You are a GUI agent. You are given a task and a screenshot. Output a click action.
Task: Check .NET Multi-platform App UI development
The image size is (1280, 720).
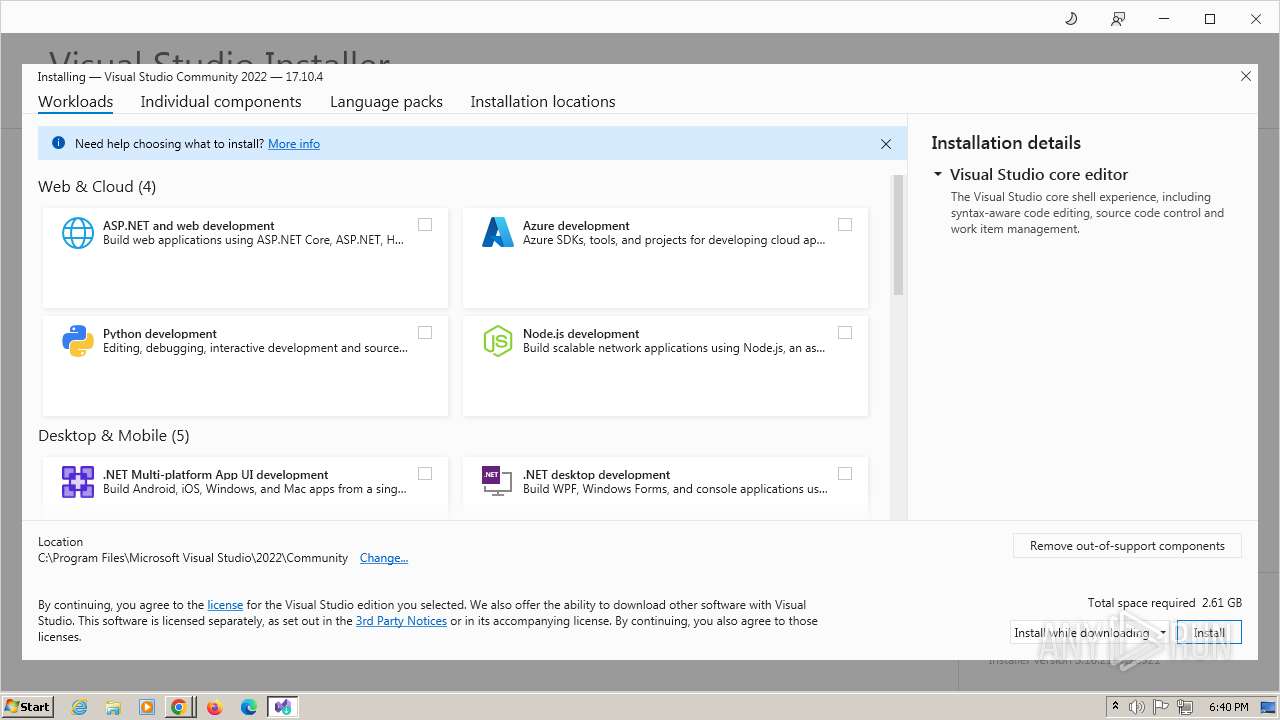(x=425, y=474)
